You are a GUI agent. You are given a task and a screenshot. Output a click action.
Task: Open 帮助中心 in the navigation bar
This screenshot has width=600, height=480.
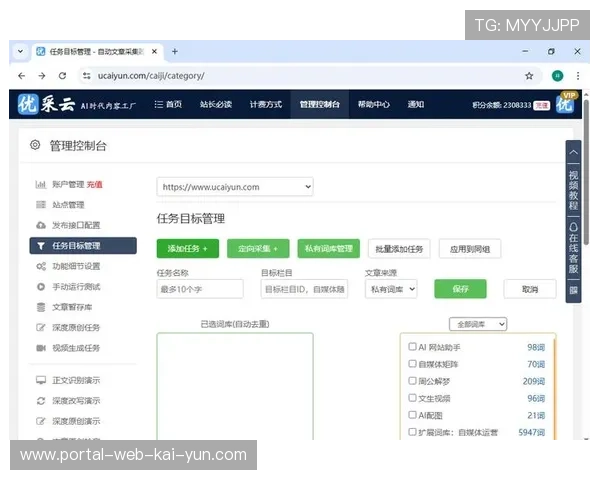(x=373, y=105)
